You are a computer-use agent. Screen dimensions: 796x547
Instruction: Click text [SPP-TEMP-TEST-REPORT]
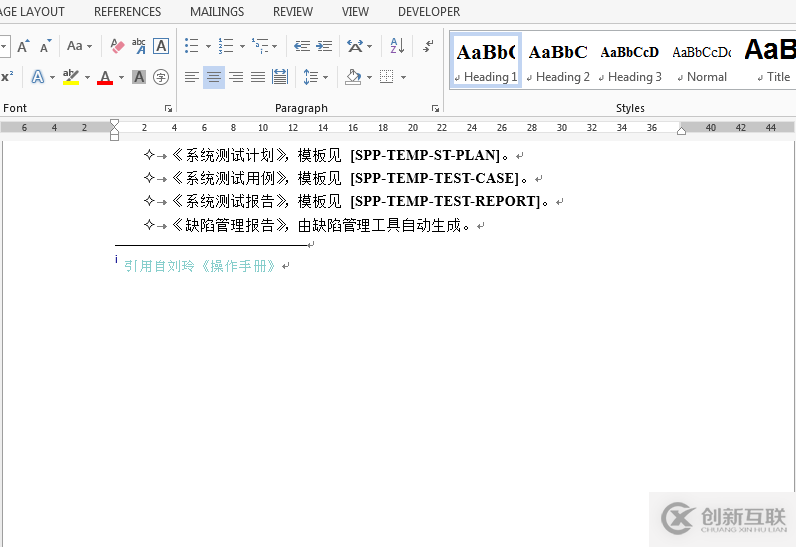click(445, 201)
